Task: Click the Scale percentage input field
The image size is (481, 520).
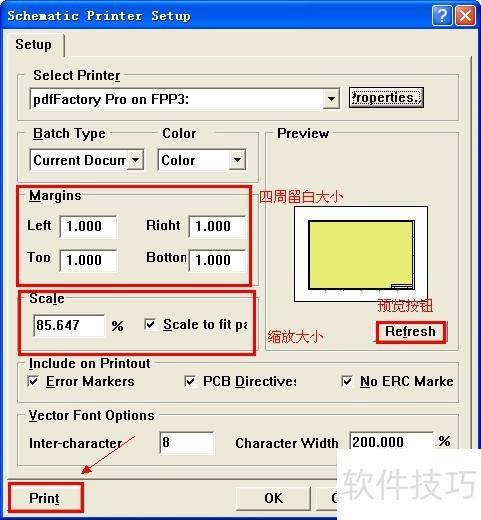Action: click(x=69, y=325)
